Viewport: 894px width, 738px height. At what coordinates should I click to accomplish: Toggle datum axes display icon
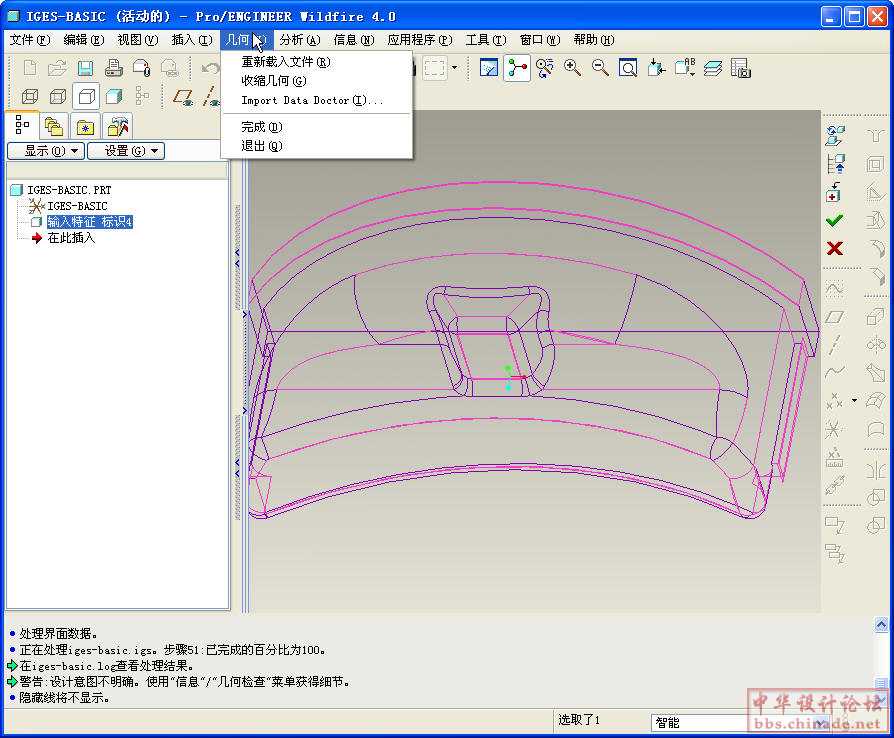(x=211, y=96)
